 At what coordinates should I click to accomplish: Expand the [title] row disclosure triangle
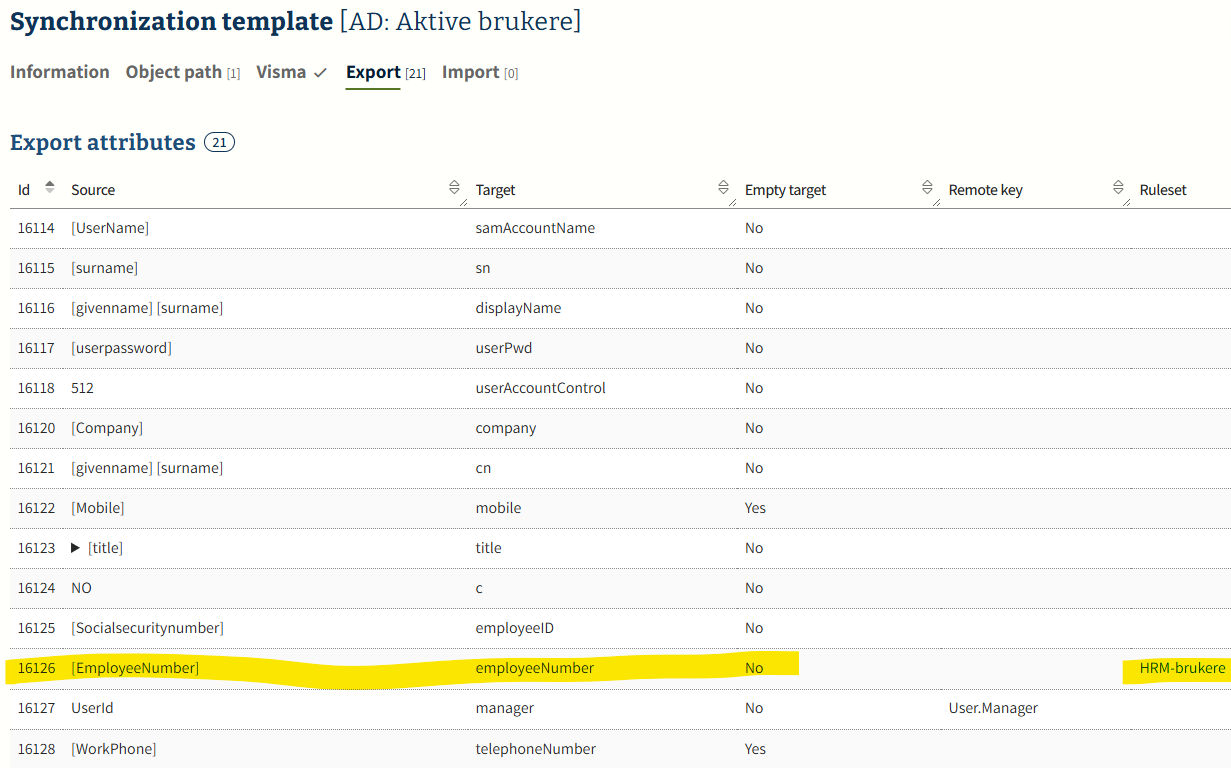76,548
